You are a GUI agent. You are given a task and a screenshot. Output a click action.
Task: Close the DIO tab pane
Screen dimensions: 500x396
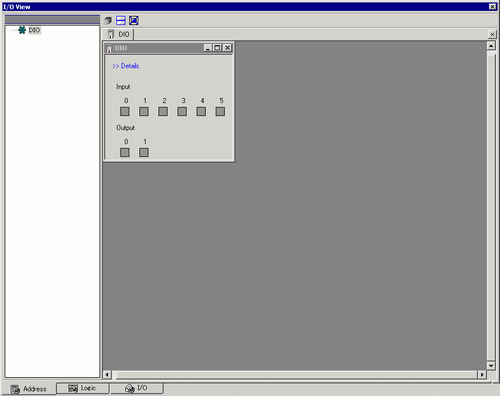[492, 34]
